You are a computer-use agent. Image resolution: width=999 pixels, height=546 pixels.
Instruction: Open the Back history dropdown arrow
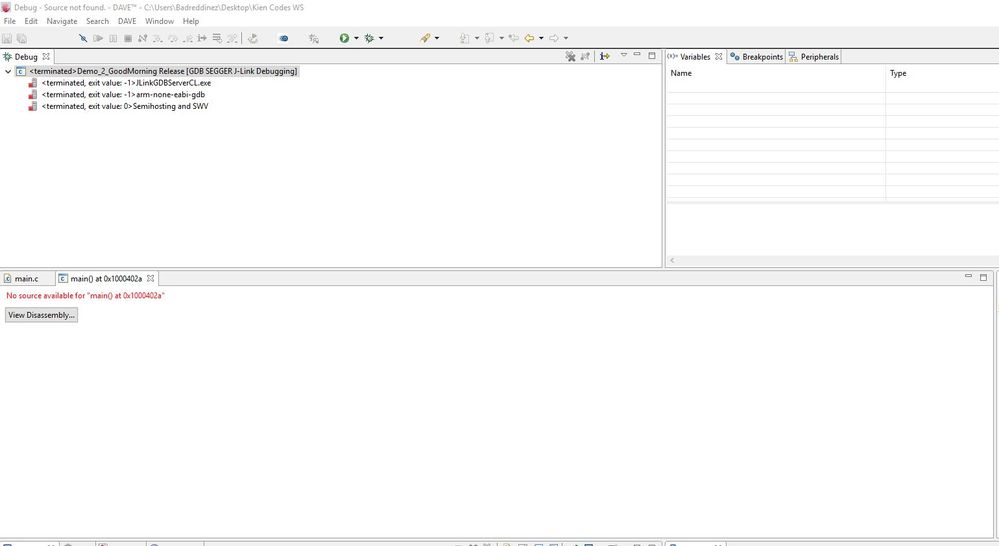541,38
